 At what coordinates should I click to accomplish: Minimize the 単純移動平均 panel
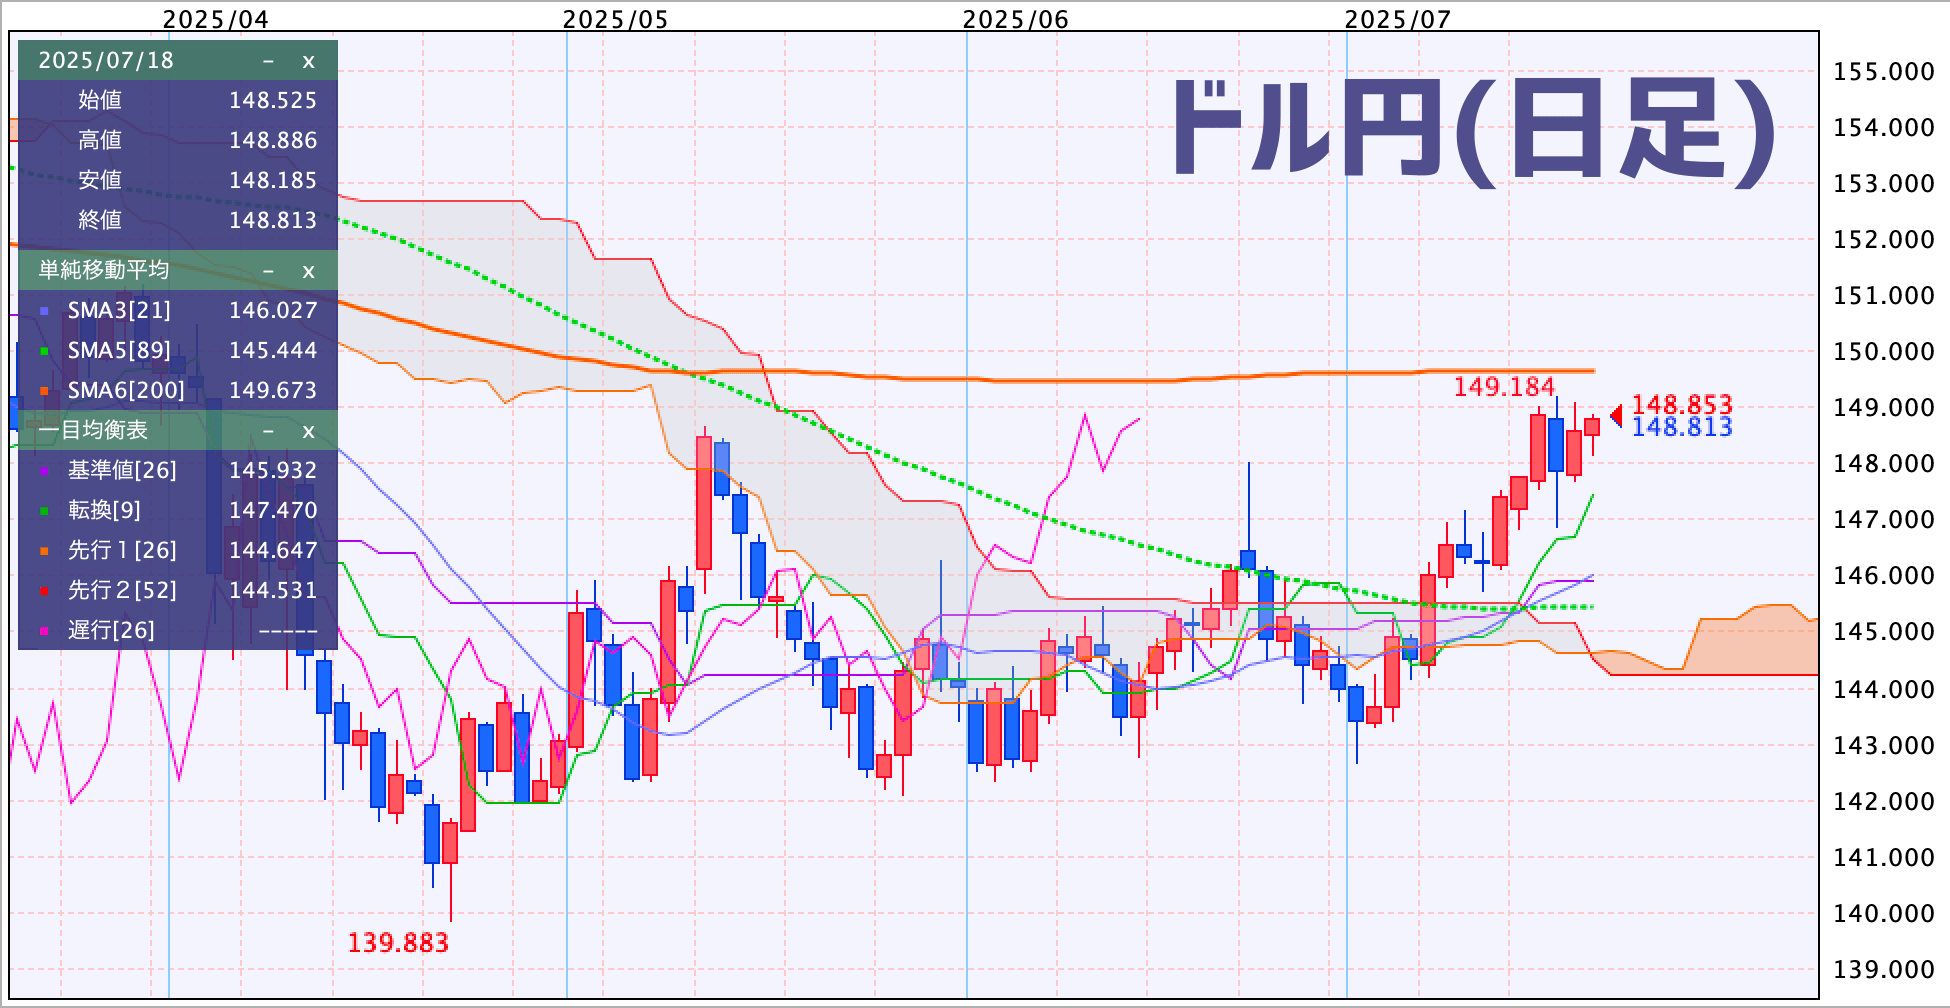pyautogui.click(x=268, y=271)
